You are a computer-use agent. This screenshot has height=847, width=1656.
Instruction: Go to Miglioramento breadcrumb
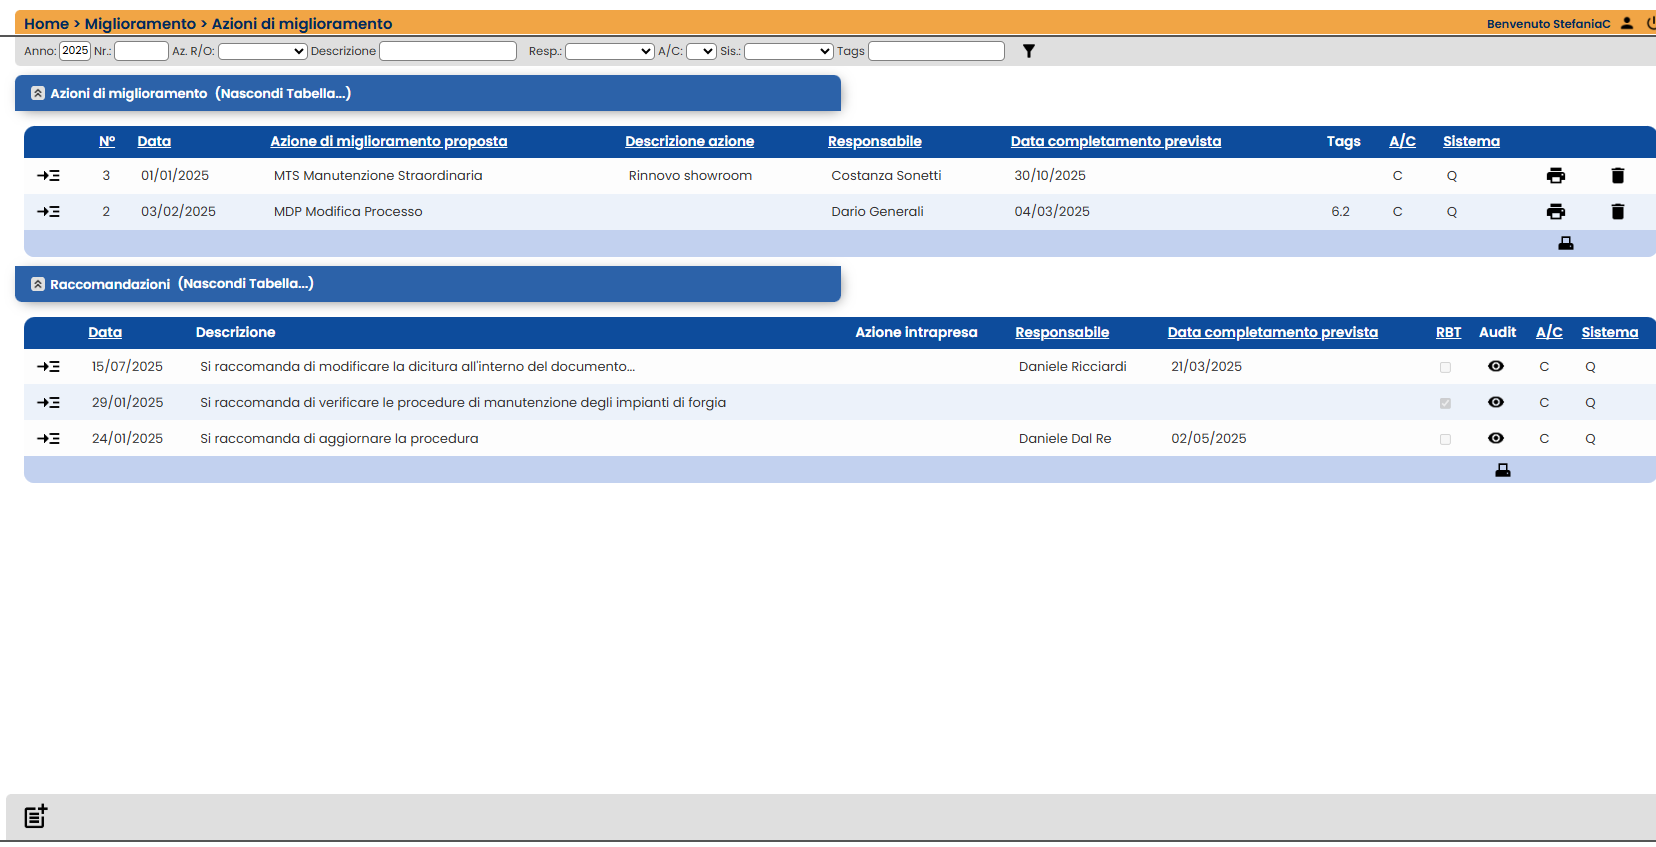click(140, 23)
